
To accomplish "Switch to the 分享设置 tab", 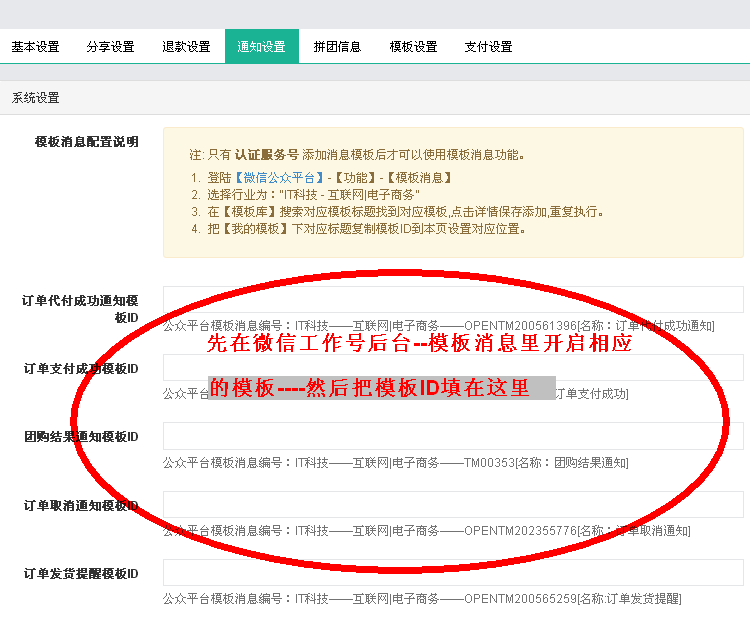I will click(x=110, y=47).
